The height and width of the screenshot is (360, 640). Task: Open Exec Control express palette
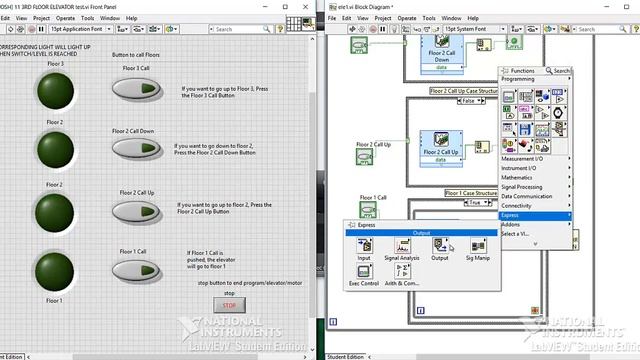[364, 274]
